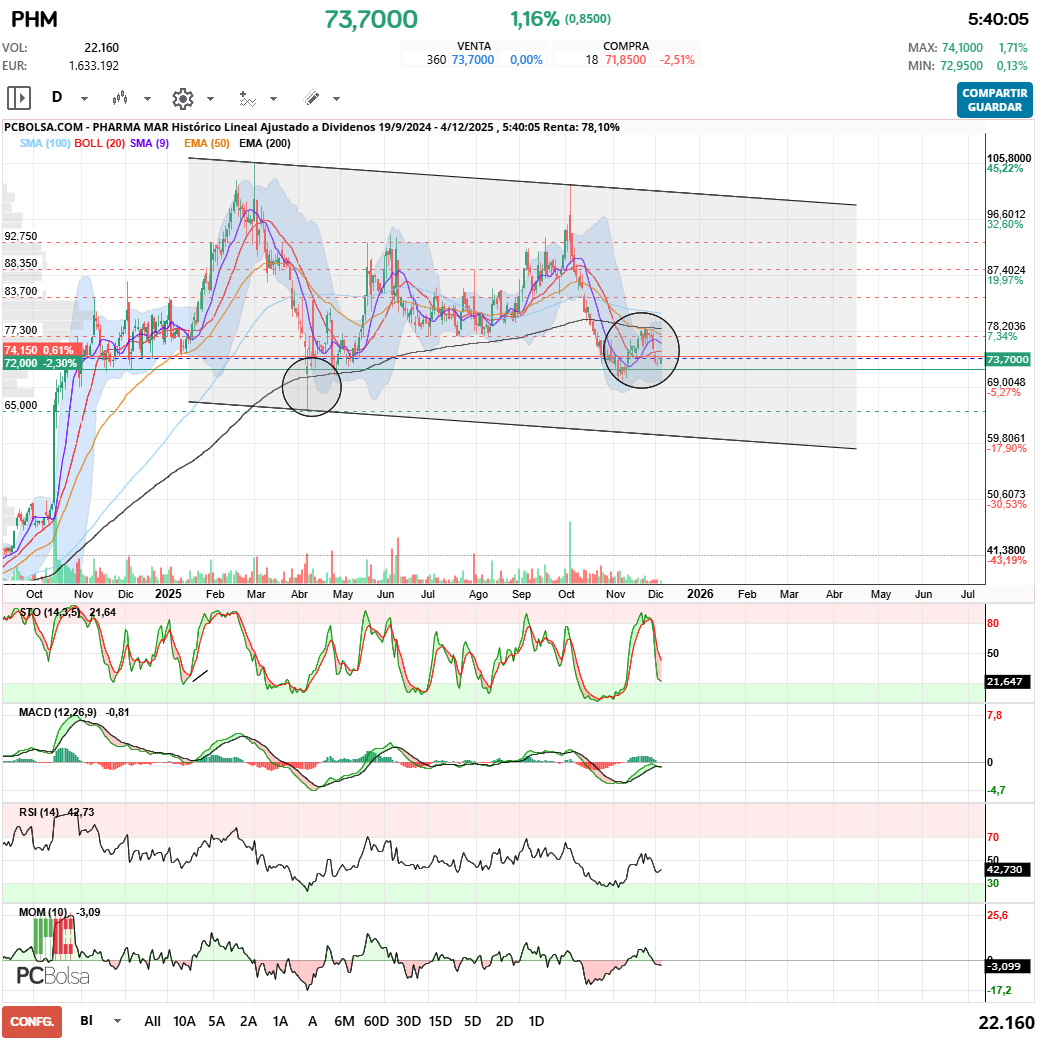Click the STO (14,3,5) indicator label
This screenshot has height=1043, width=1048.
click(x=50, y=612)
